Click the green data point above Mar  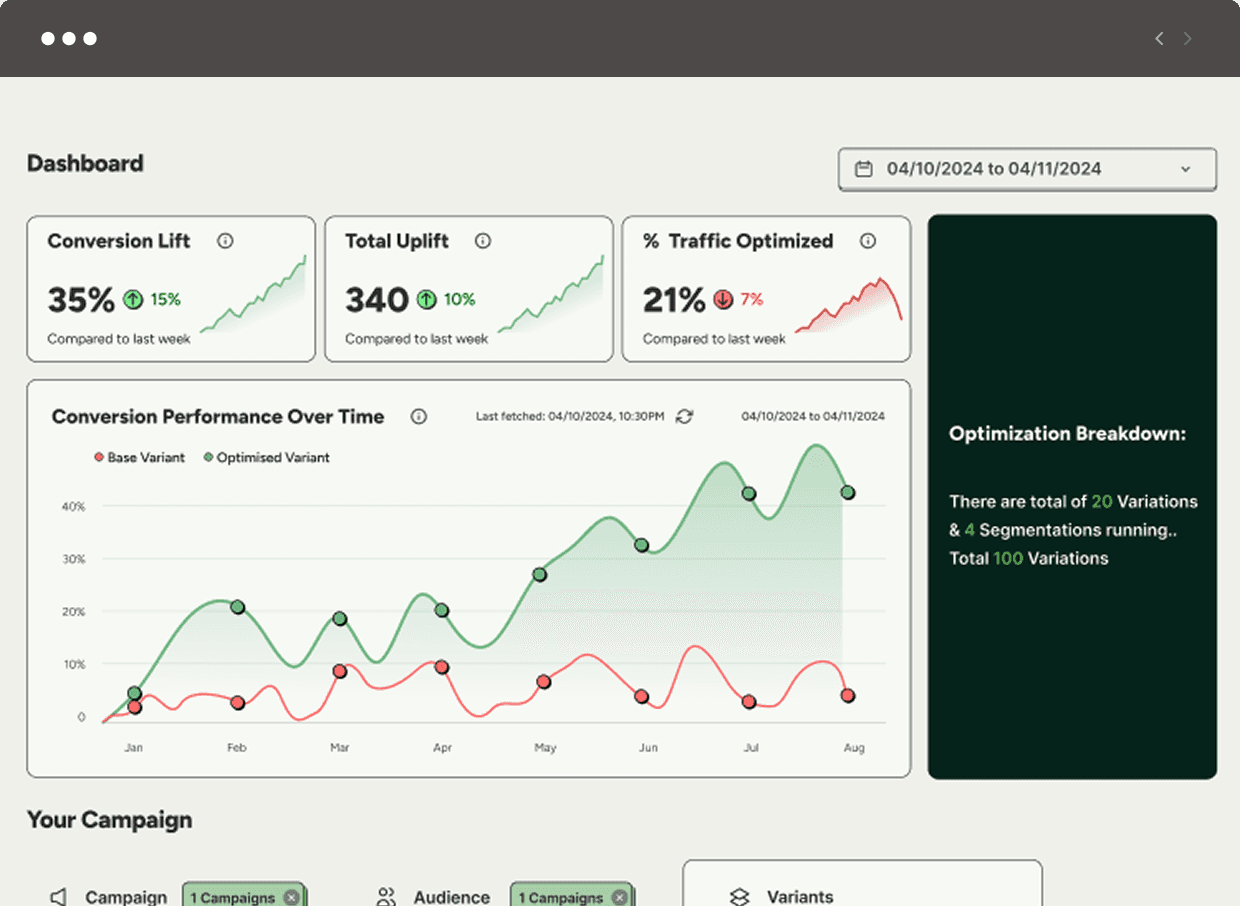pos(339,619)
